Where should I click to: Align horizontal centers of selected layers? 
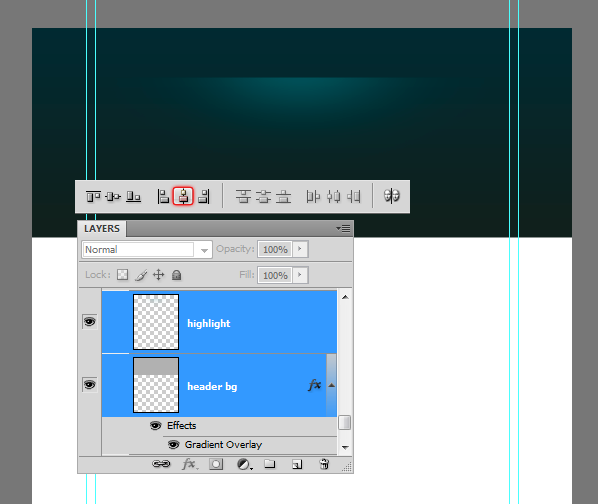[x=183, y=196]
